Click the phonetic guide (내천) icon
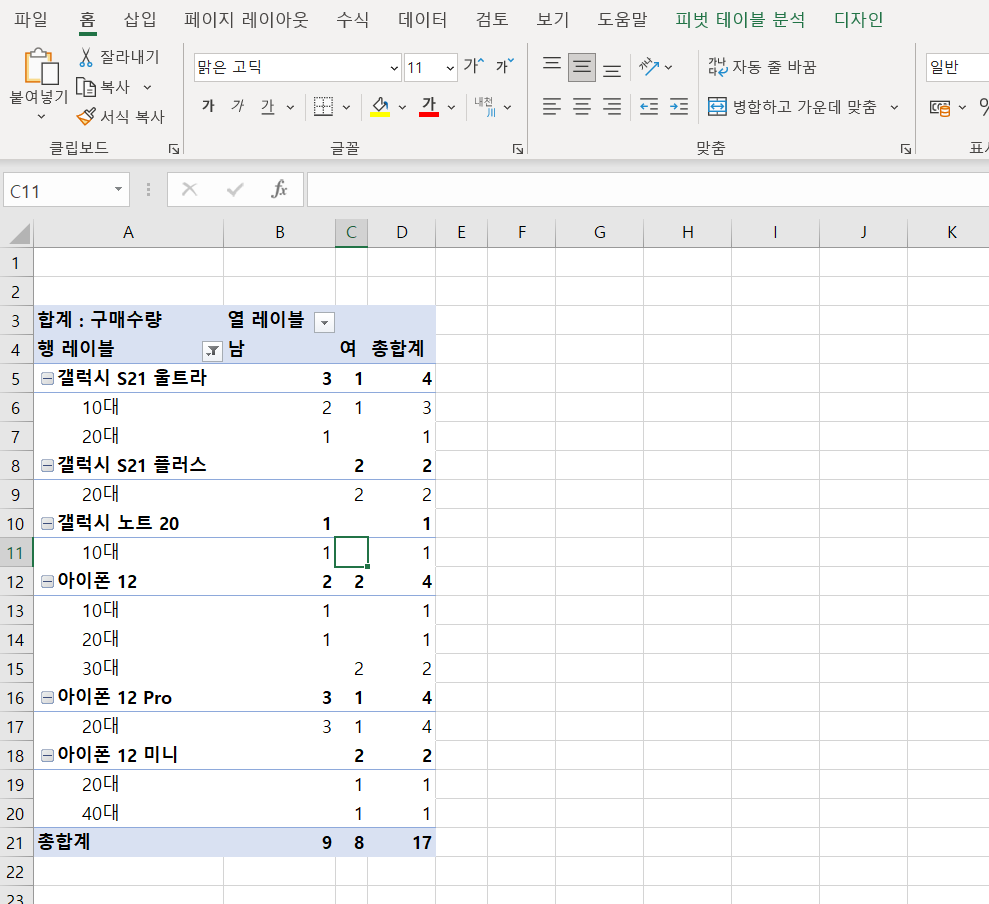The height and width of the screenshot is (904, 989). [485, 107]
